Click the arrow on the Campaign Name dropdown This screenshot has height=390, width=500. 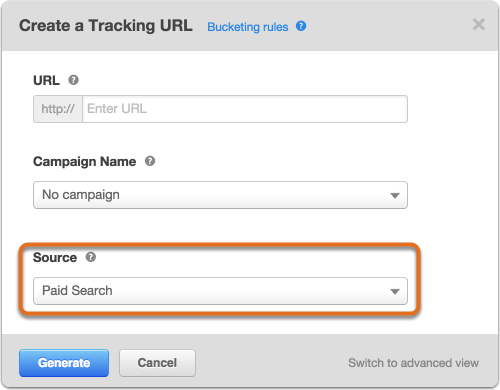click(395, 195)
